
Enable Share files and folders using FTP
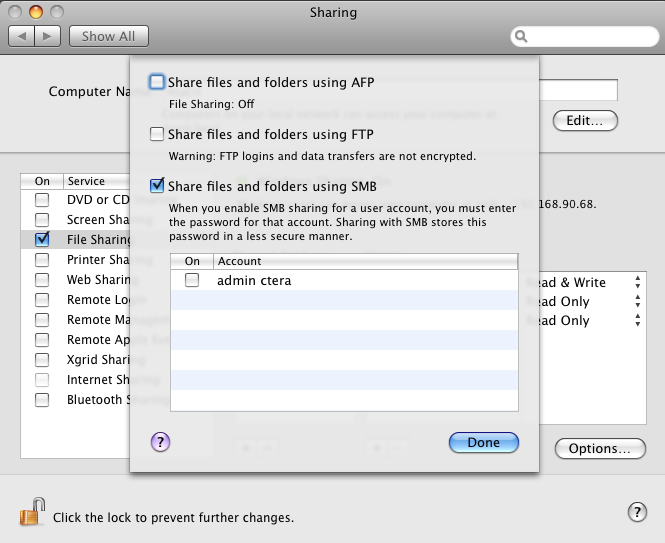[x=156, y=134]
